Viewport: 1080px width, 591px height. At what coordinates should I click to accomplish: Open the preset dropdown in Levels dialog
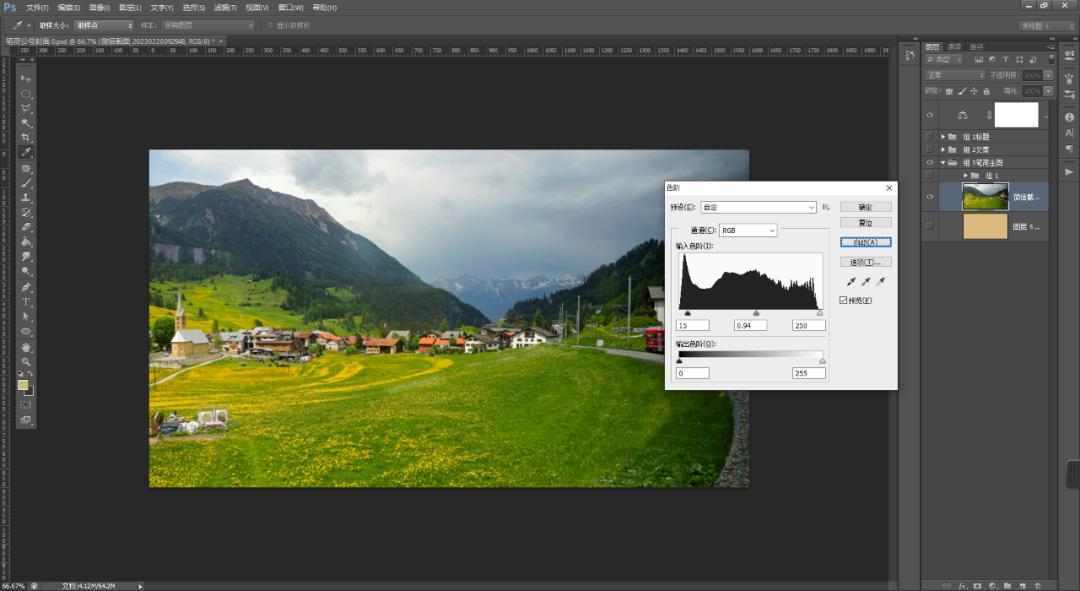pyautogui.click(x=759, y=207)
